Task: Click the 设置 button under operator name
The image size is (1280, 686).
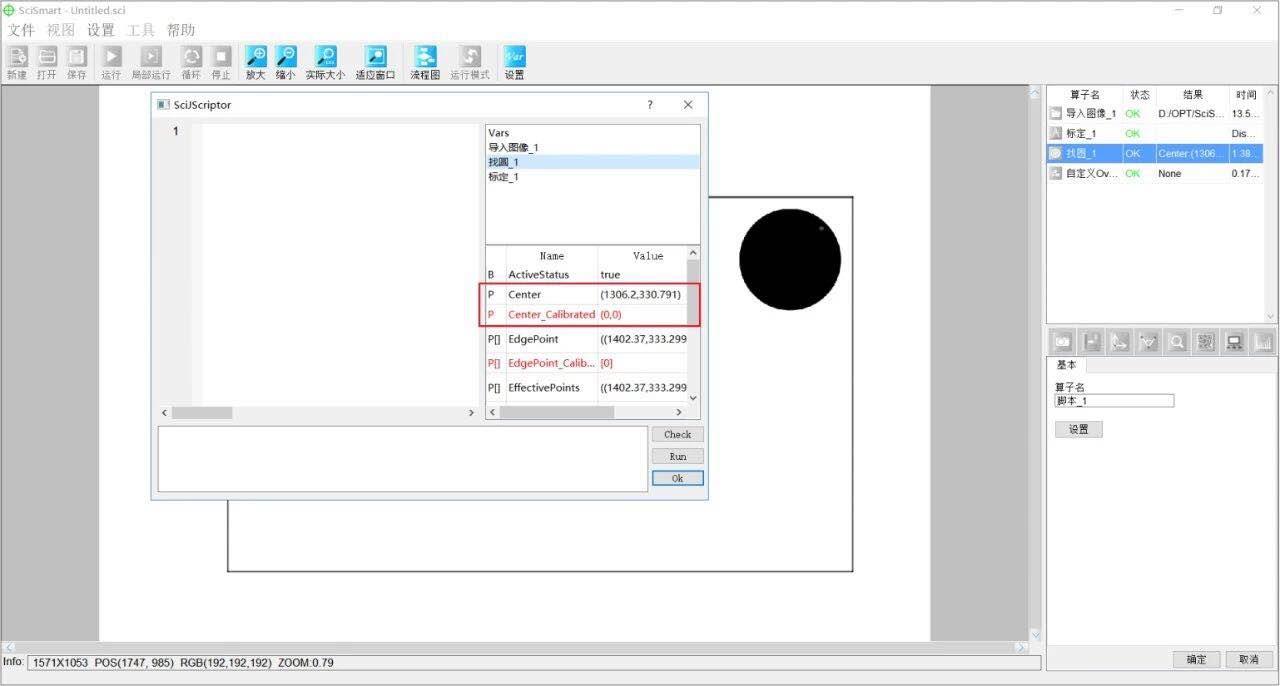Action: [1078, 429]
